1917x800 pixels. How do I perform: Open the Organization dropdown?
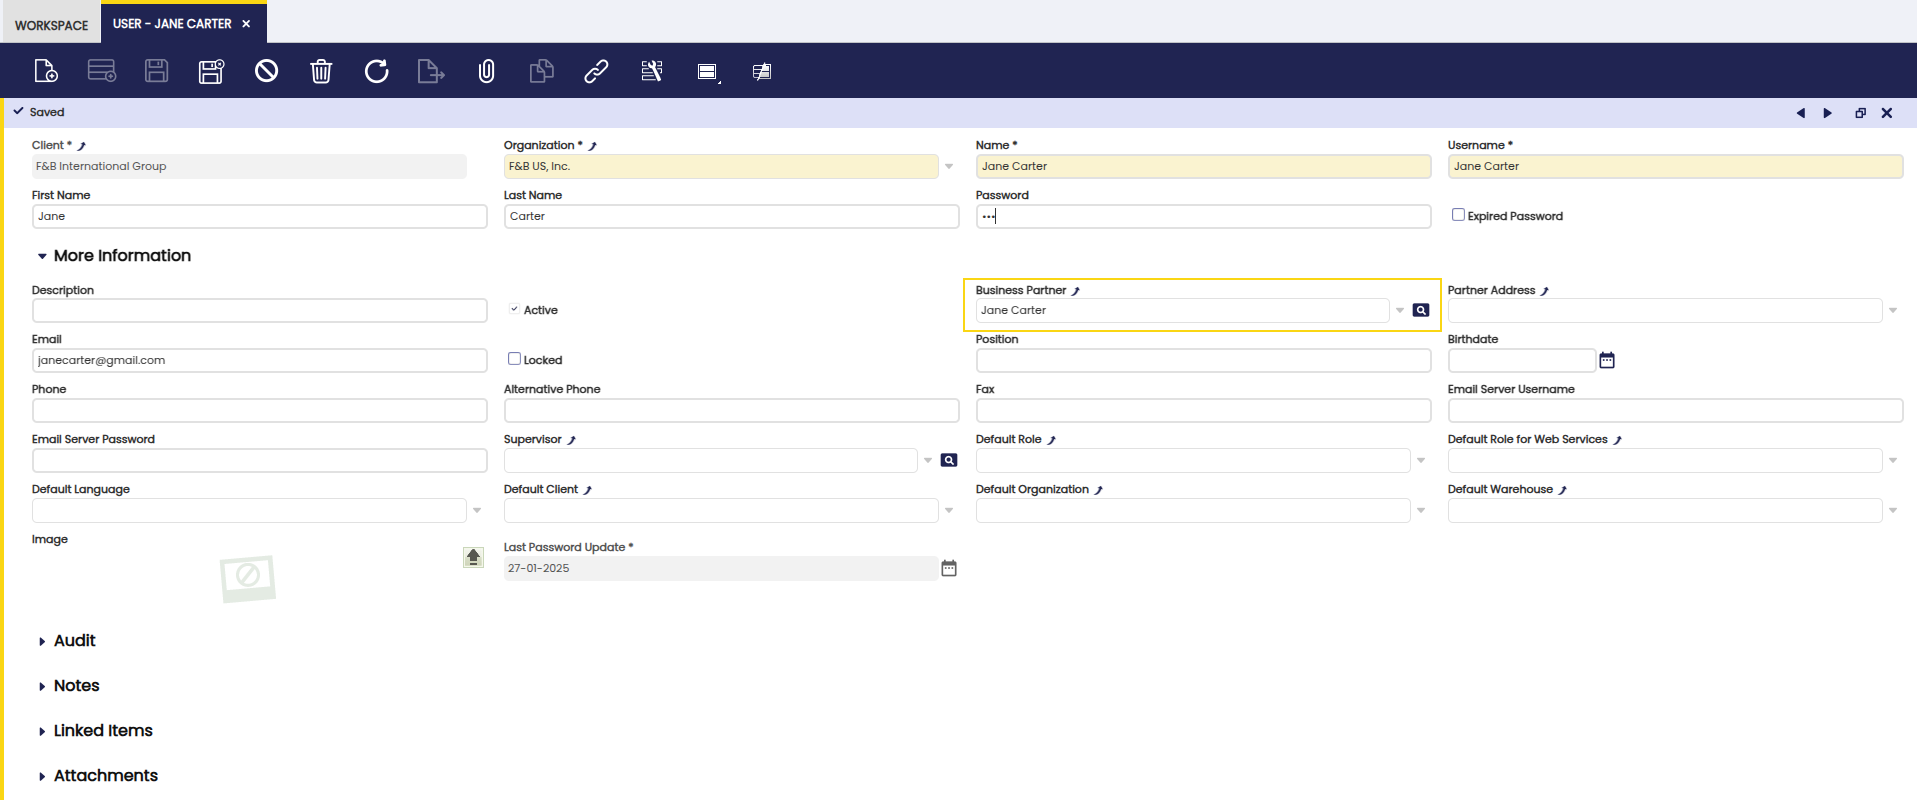pos(949,167)
